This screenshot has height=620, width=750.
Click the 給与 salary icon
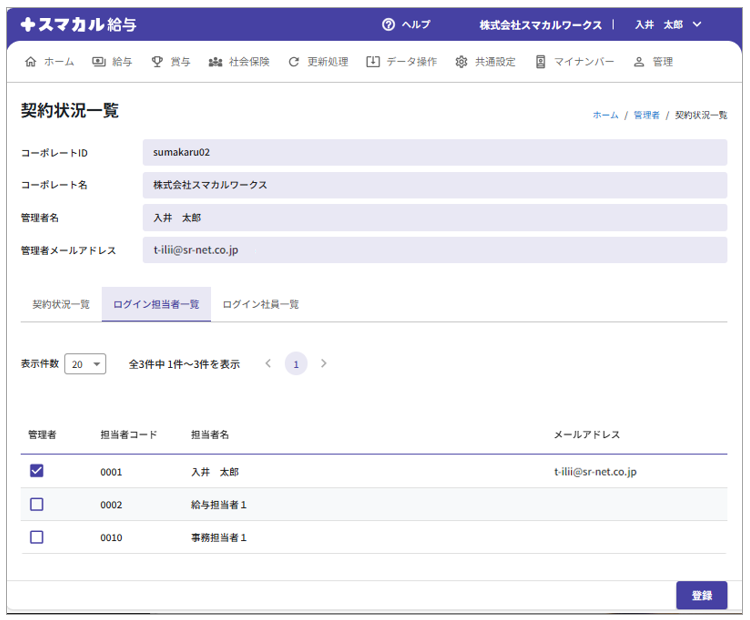(x=99, y=62)
